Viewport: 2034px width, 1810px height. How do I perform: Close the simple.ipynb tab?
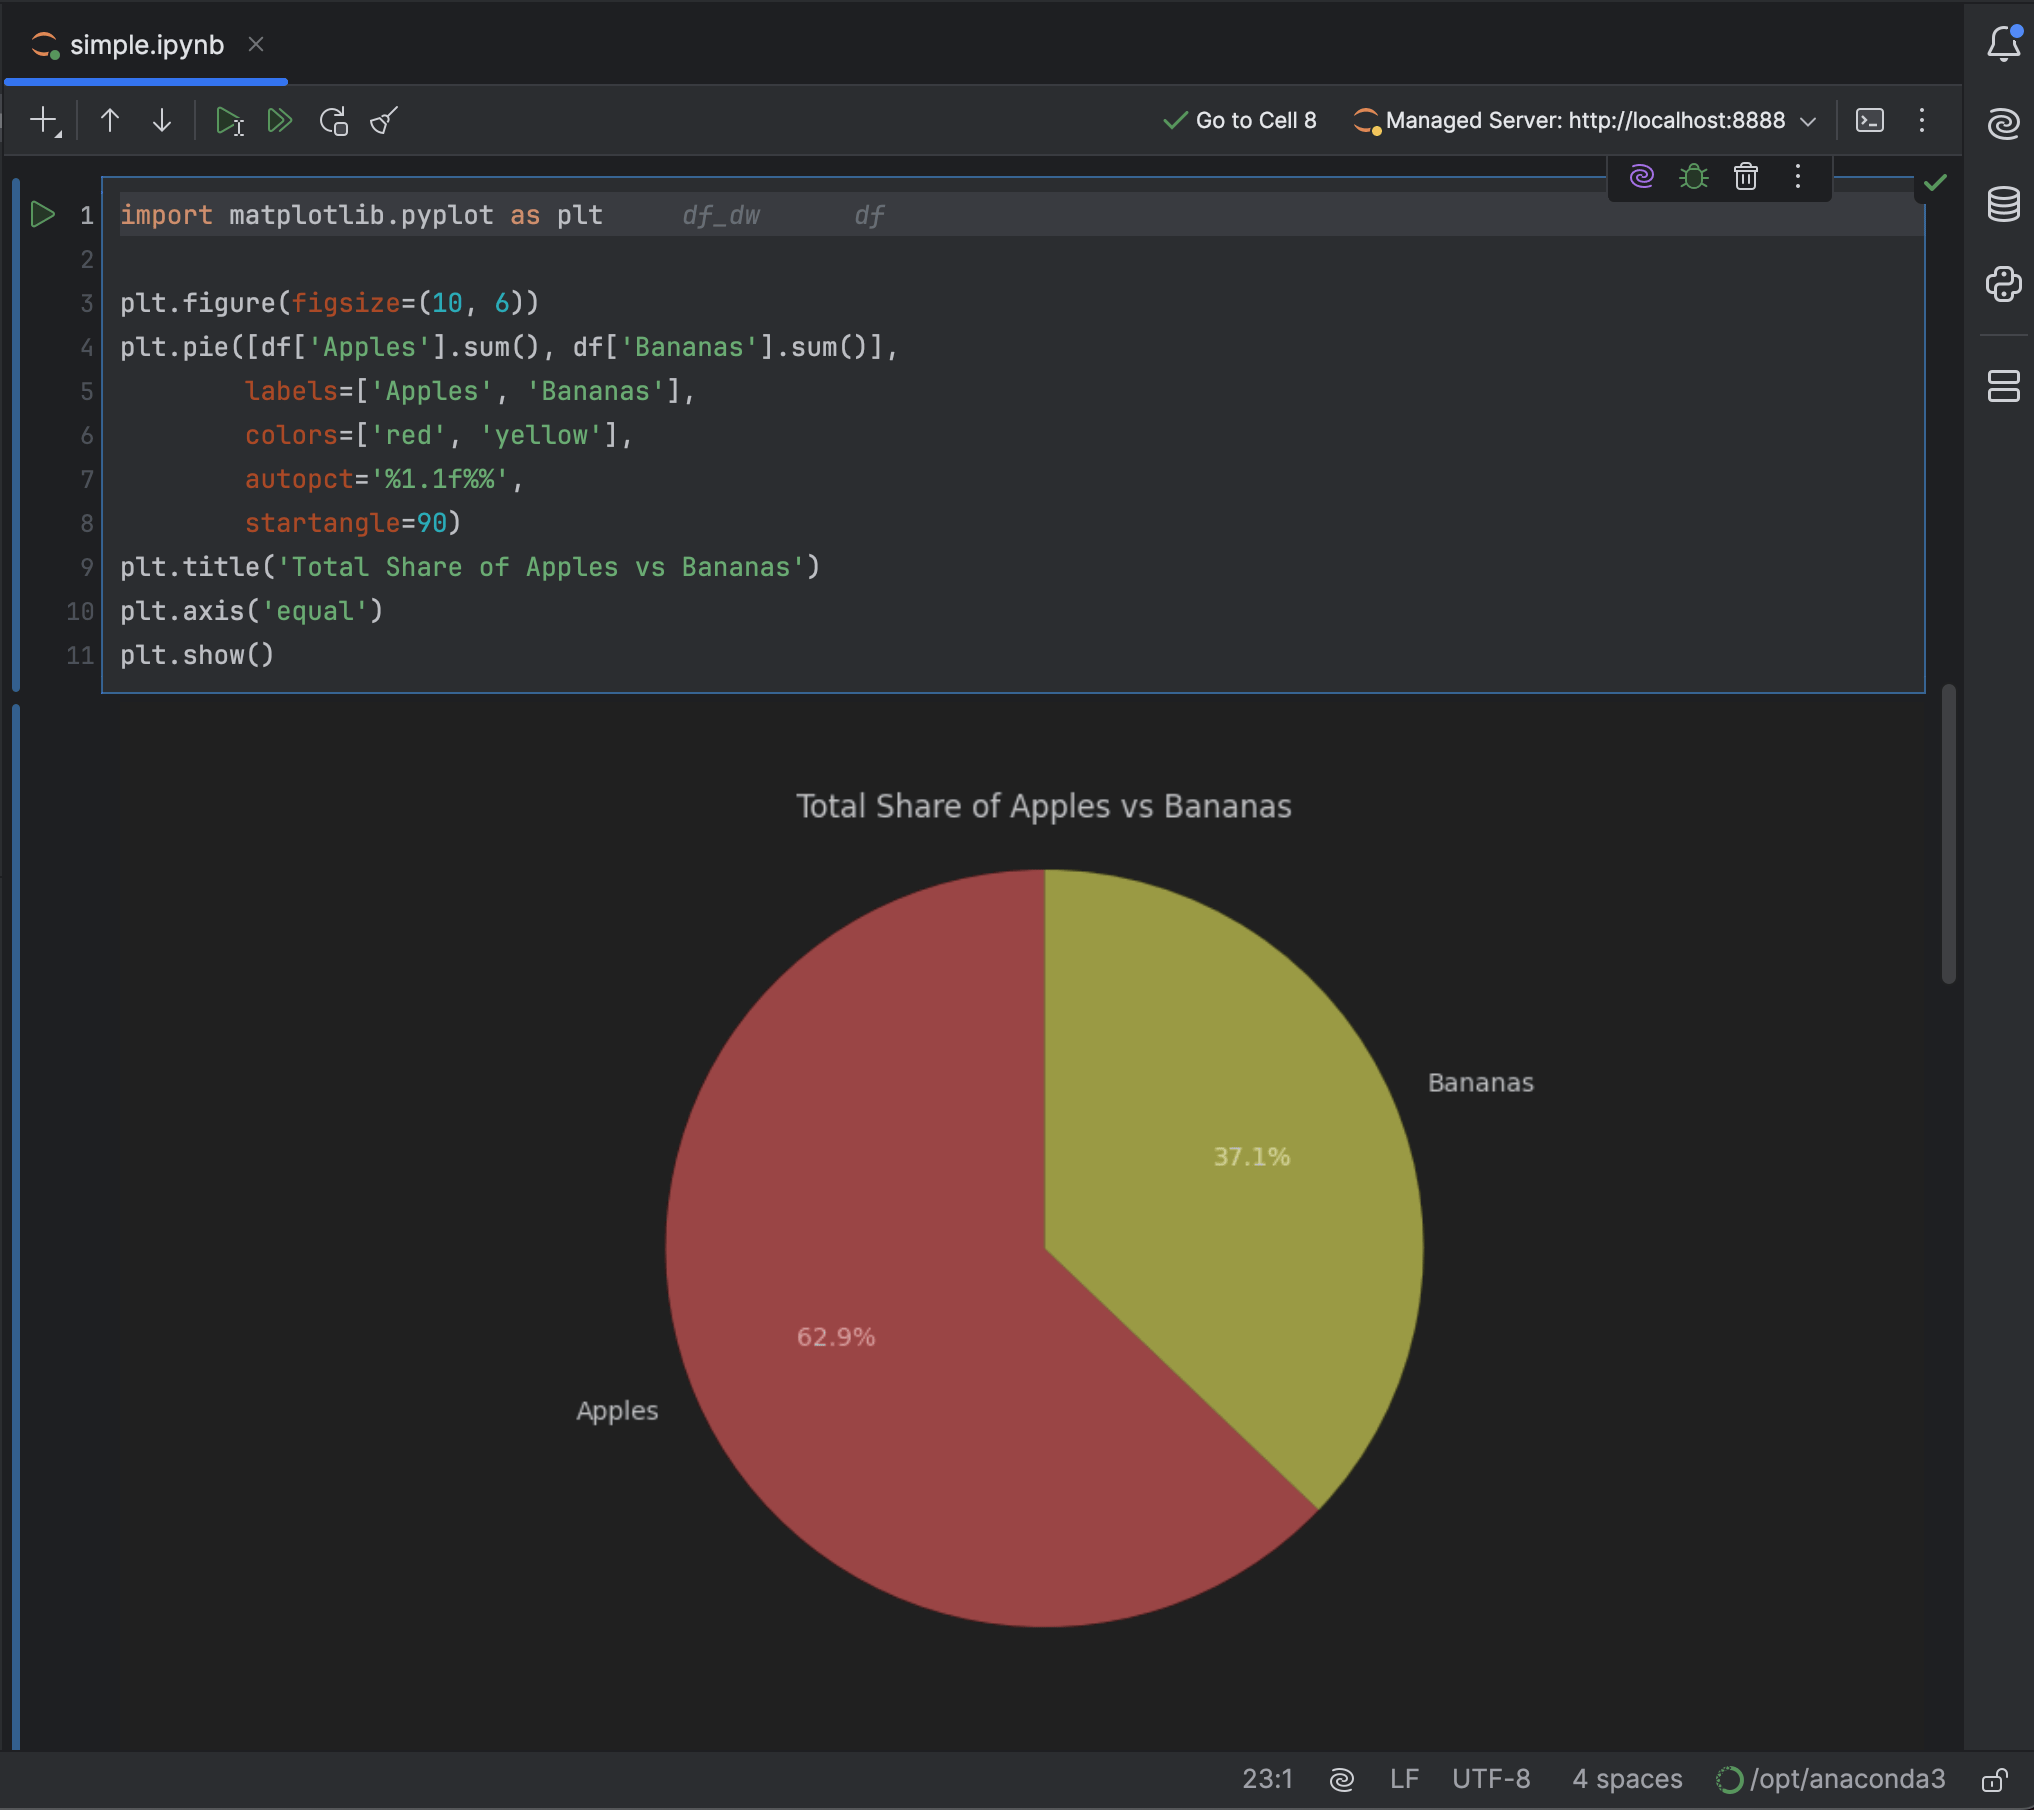(256, 45)
